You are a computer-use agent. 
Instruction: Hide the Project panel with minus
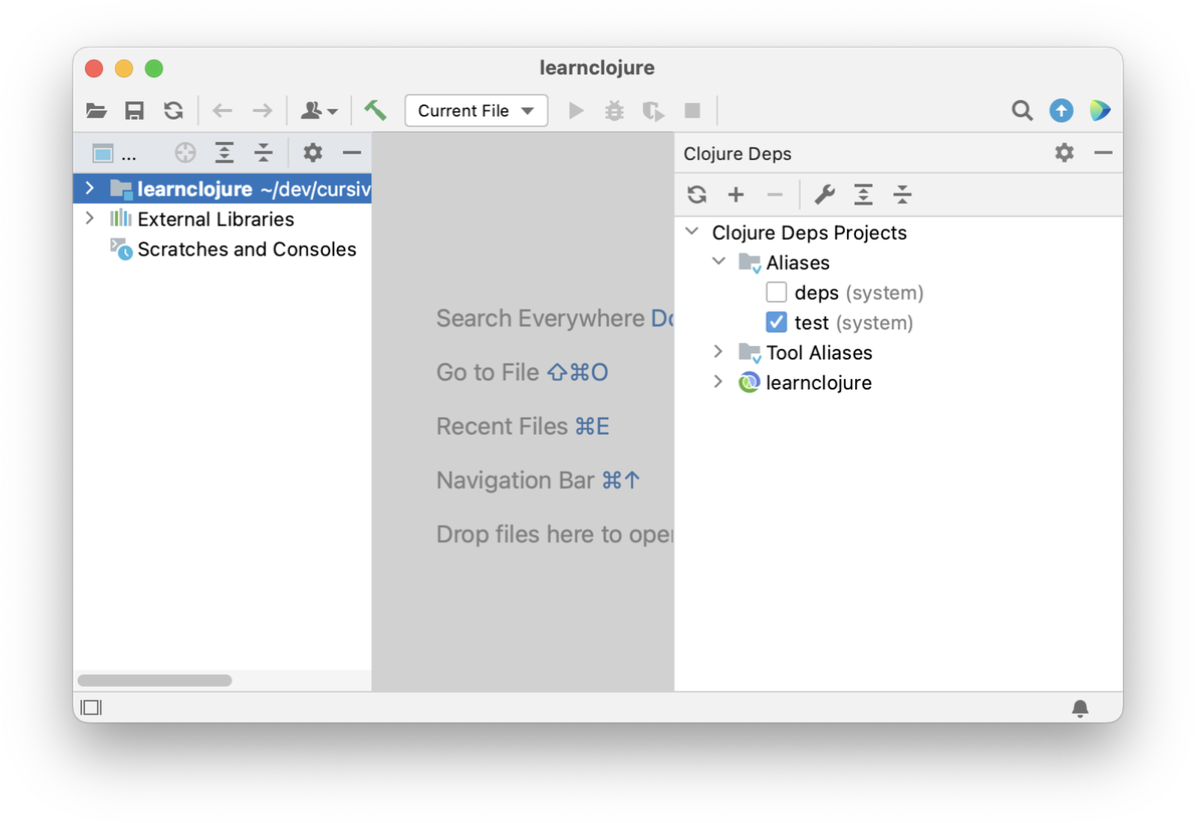click(x=352, y=153)
